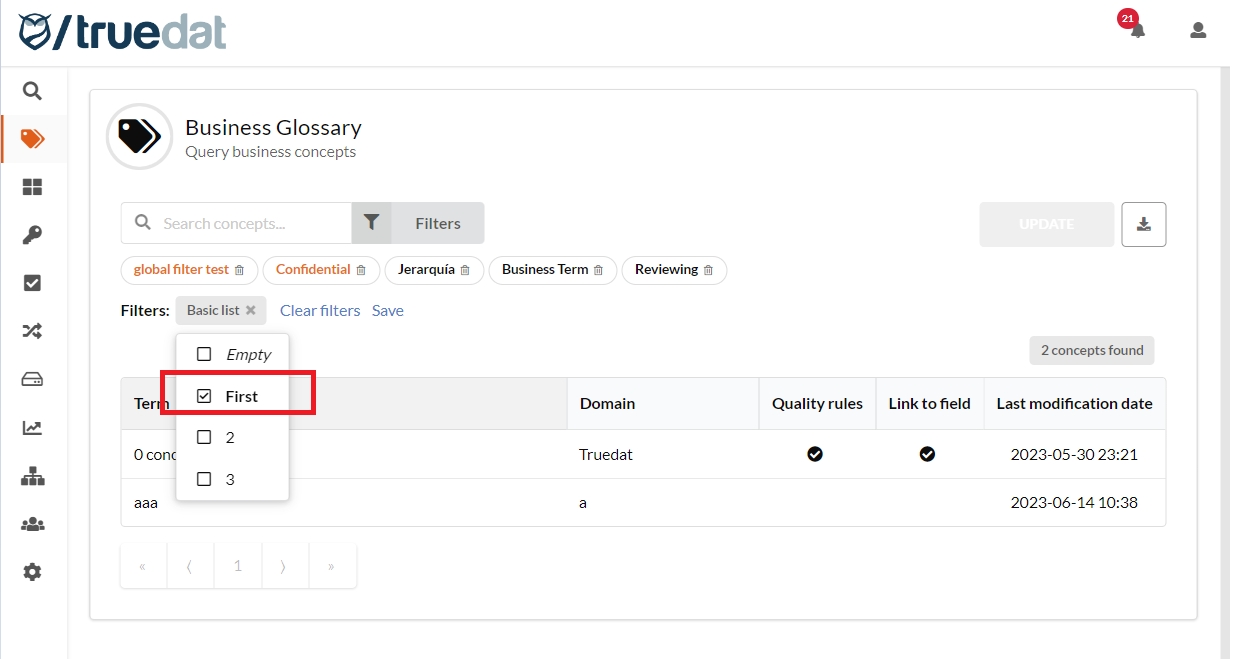Open the dashboard grid icon in sidebar
This screenshot has height=659, width=1233.
[32, 187]
